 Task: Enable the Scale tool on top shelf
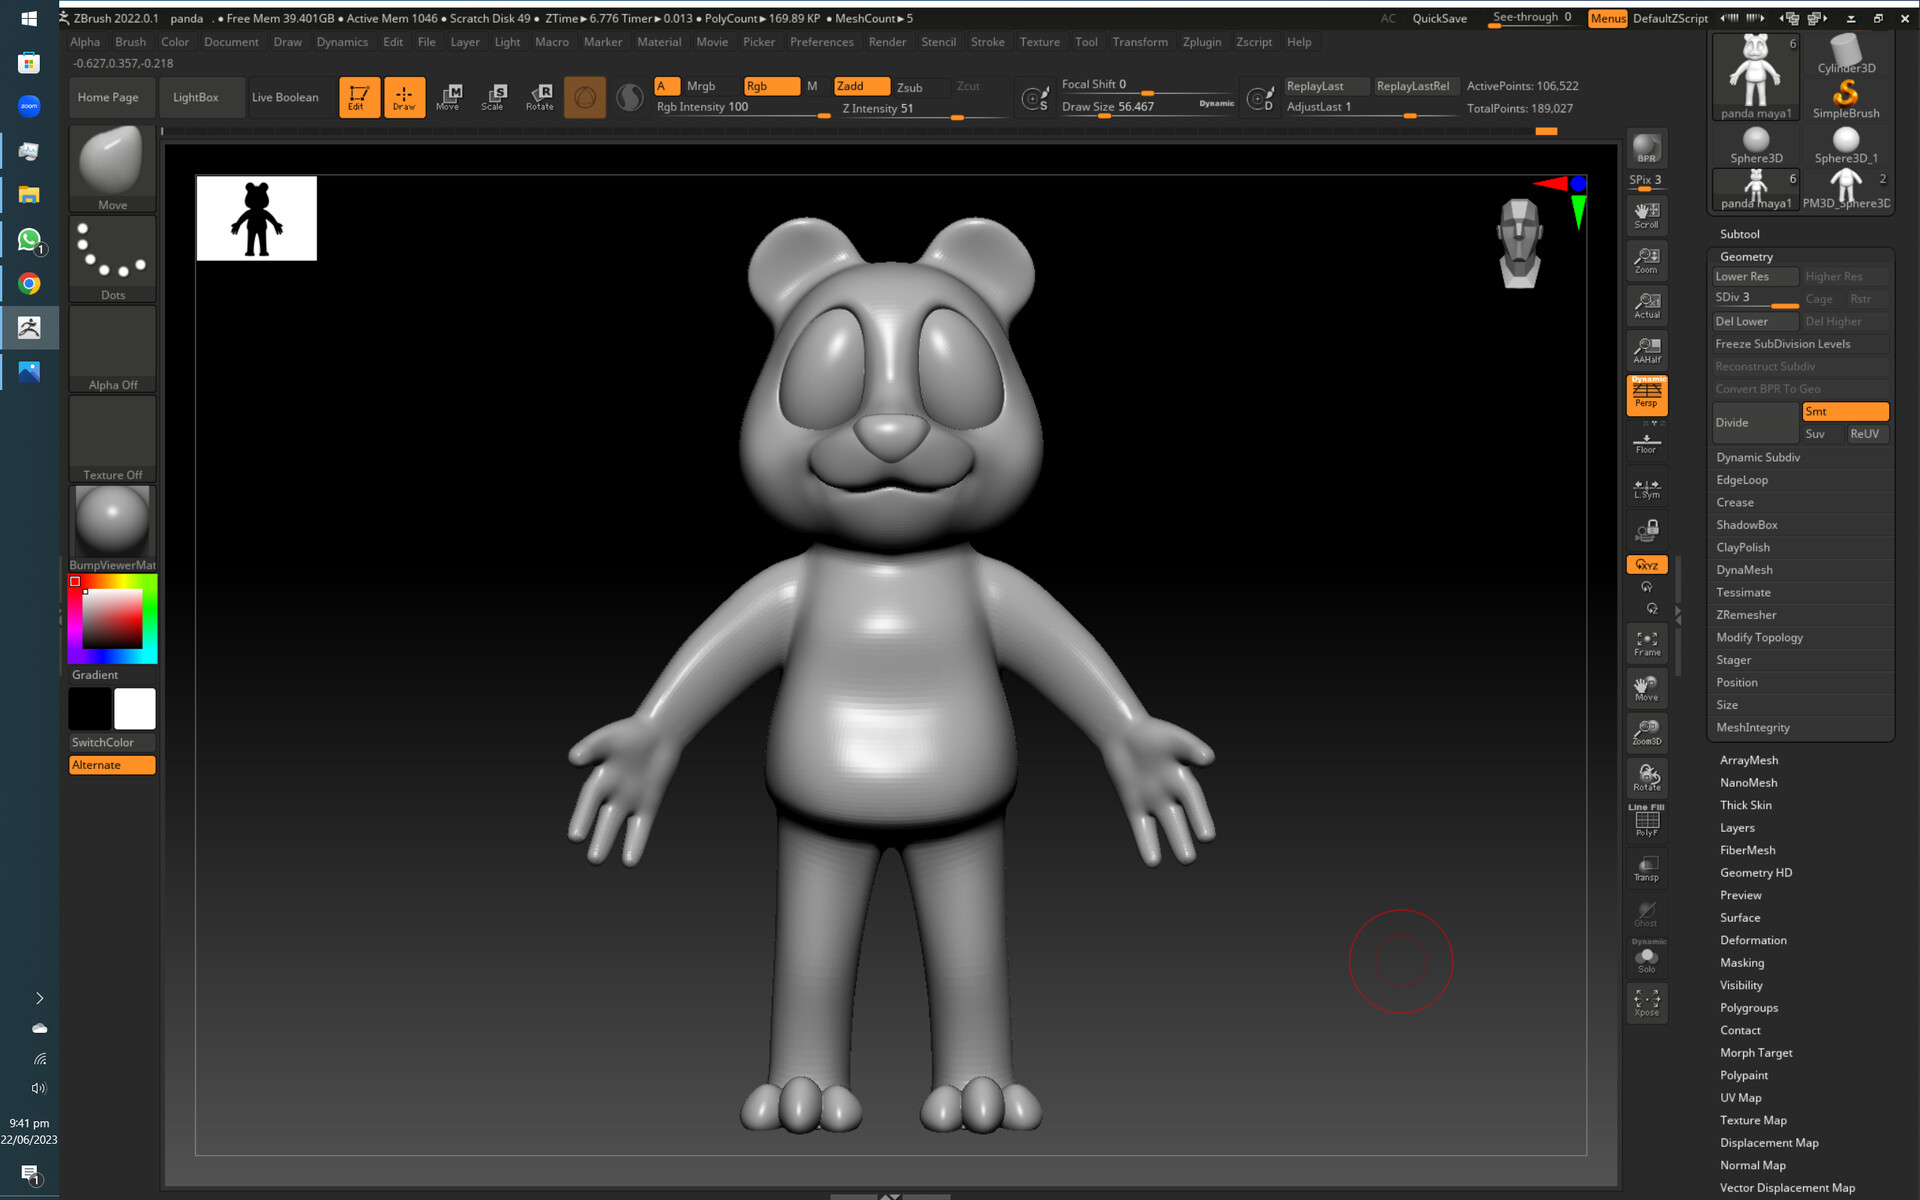[494, 97]
